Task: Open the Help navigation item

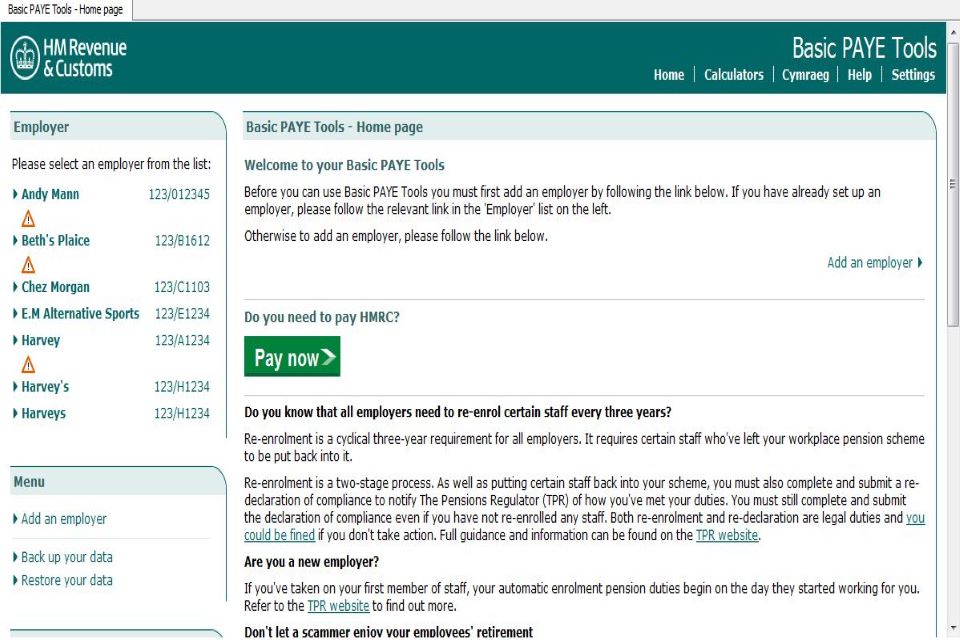Action: coord(860,75)
